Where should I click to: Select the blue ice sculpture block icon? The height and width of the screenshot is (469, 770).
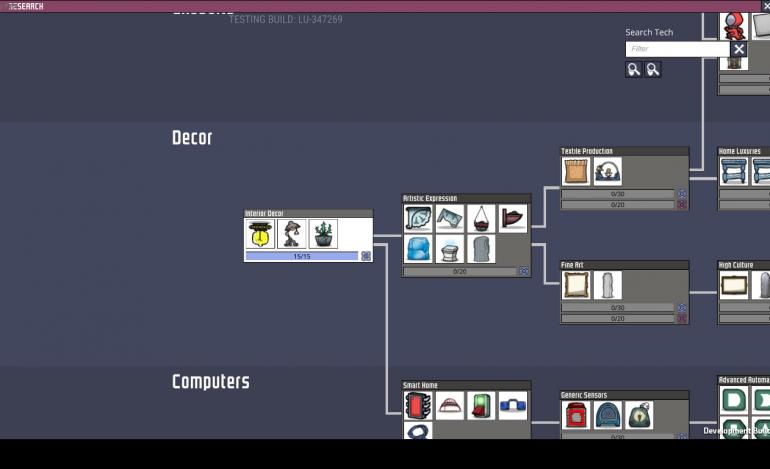point(418,248)
